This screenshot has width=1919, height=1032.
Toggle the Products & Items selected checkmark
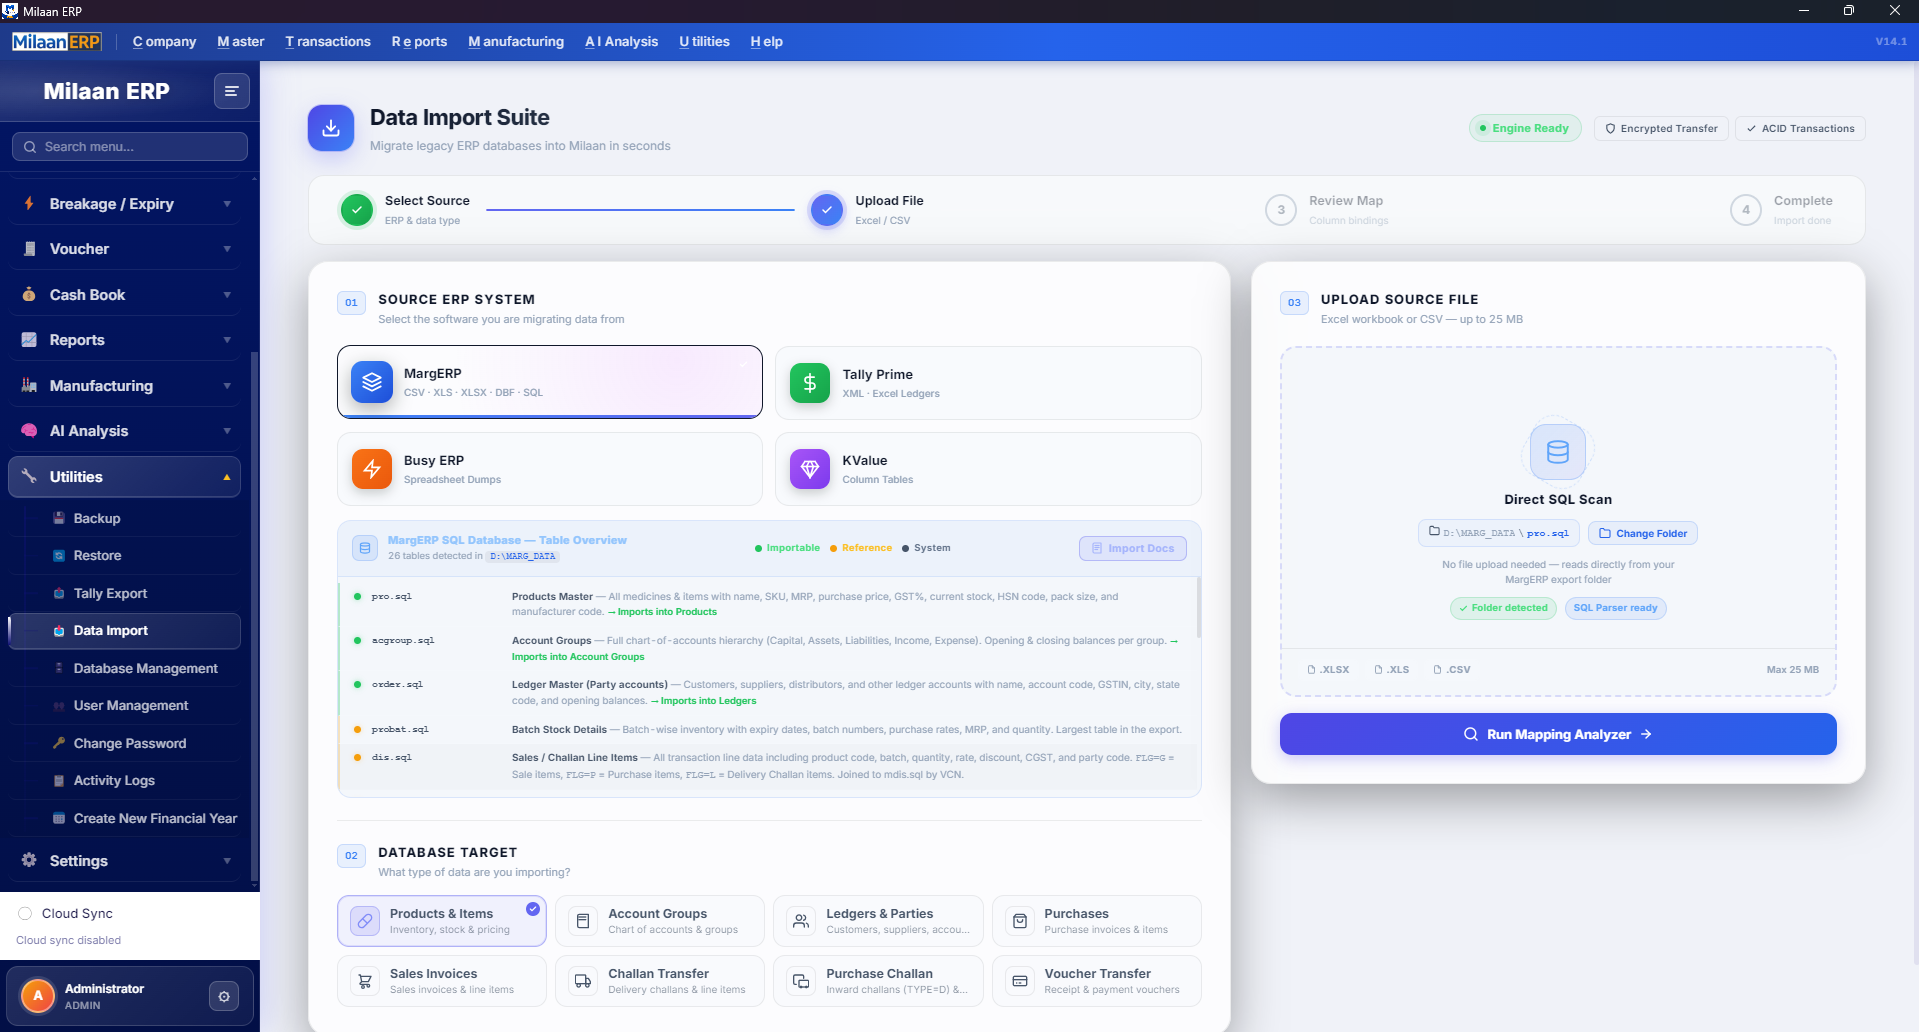[533, 909]
